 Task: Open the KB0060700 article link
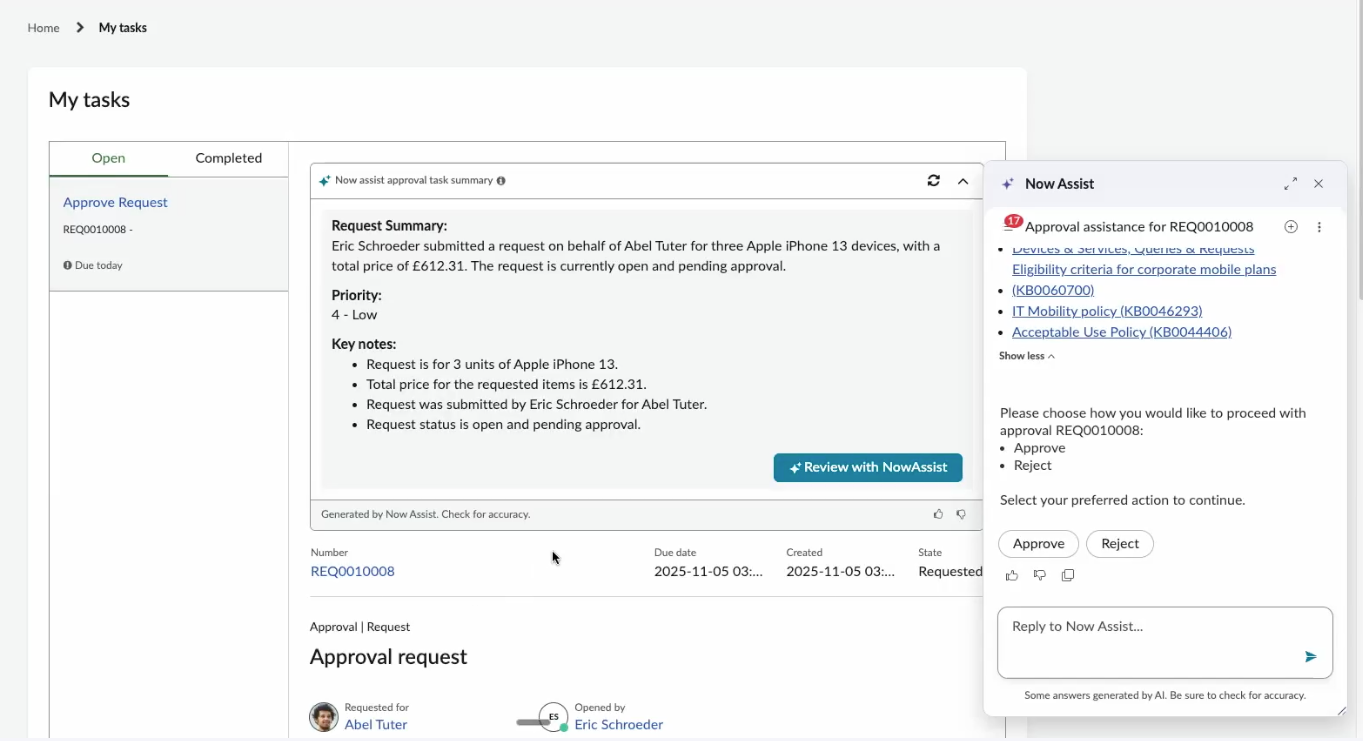point(1053,290)
